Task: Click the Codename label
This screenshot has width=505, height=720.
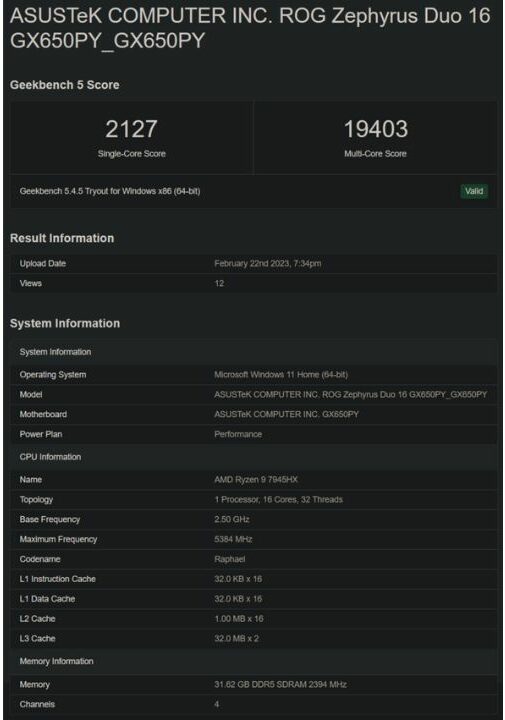Action: point(40,559)
